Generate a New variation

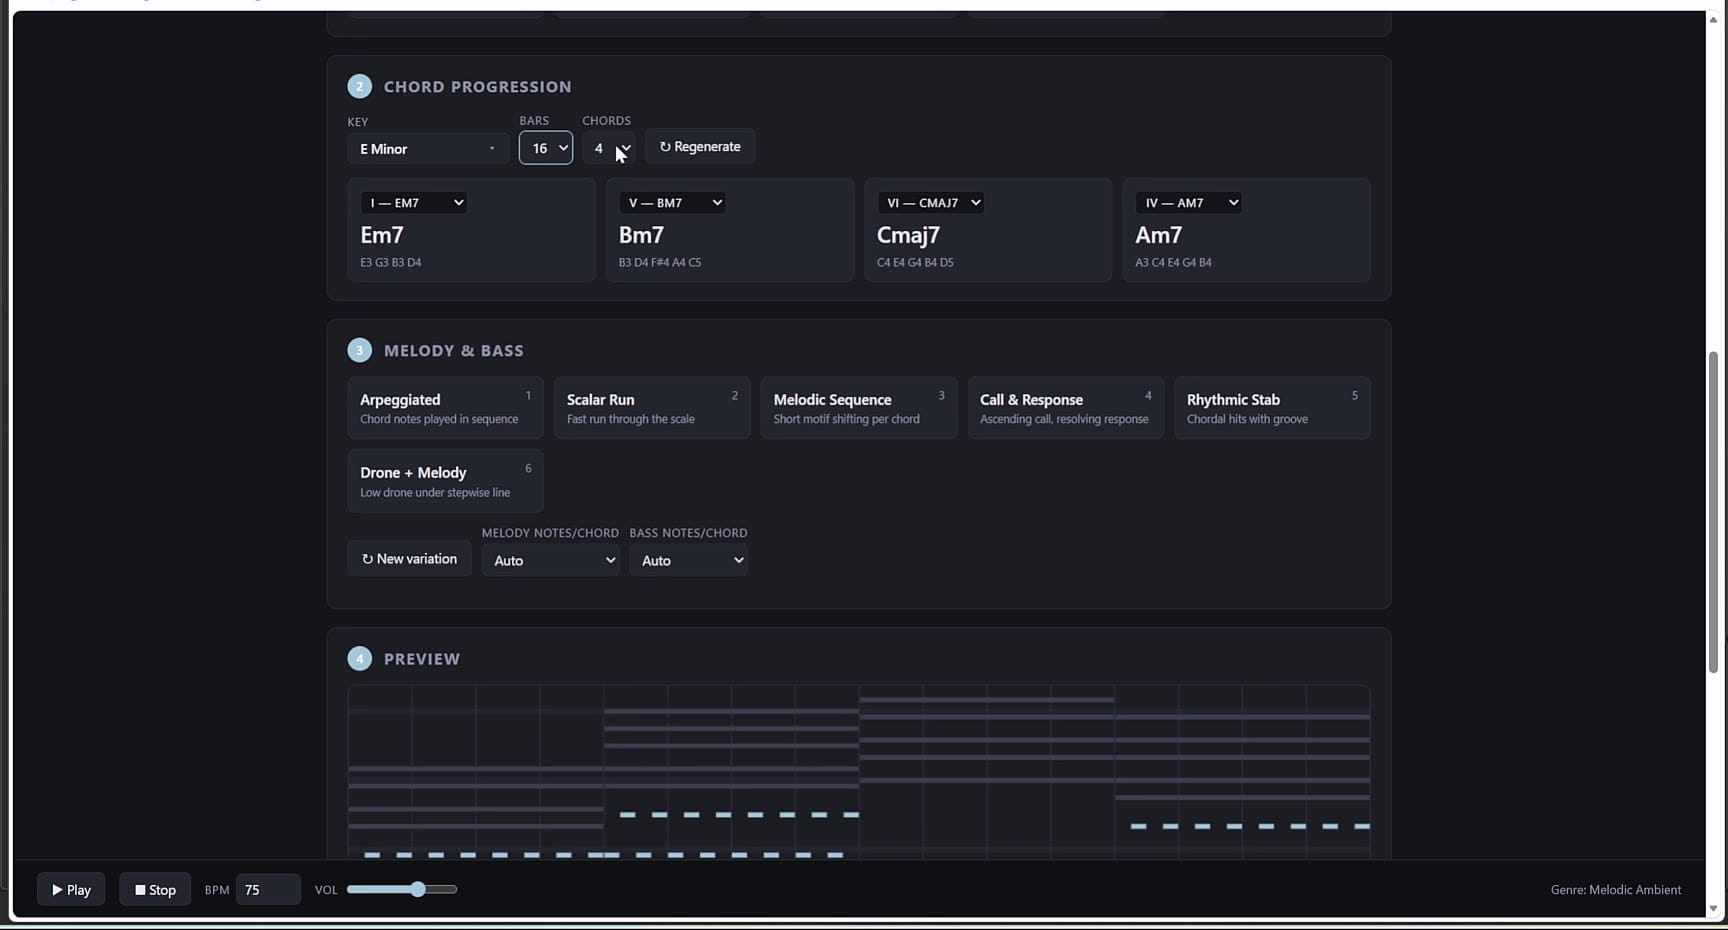click(409, 559)
